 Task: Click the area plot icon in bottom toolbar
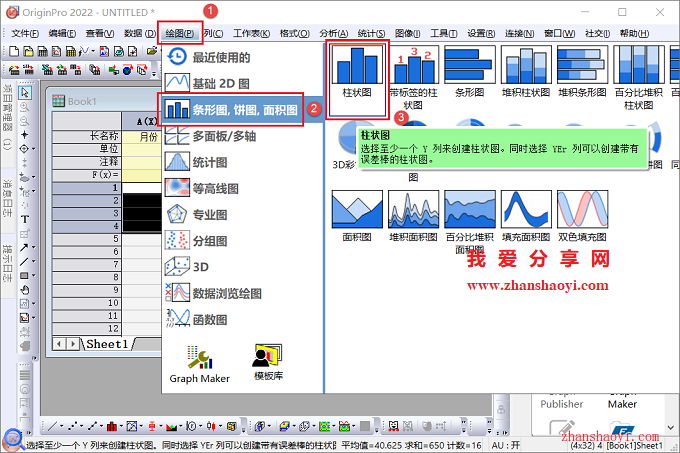[x=171, y=427]
